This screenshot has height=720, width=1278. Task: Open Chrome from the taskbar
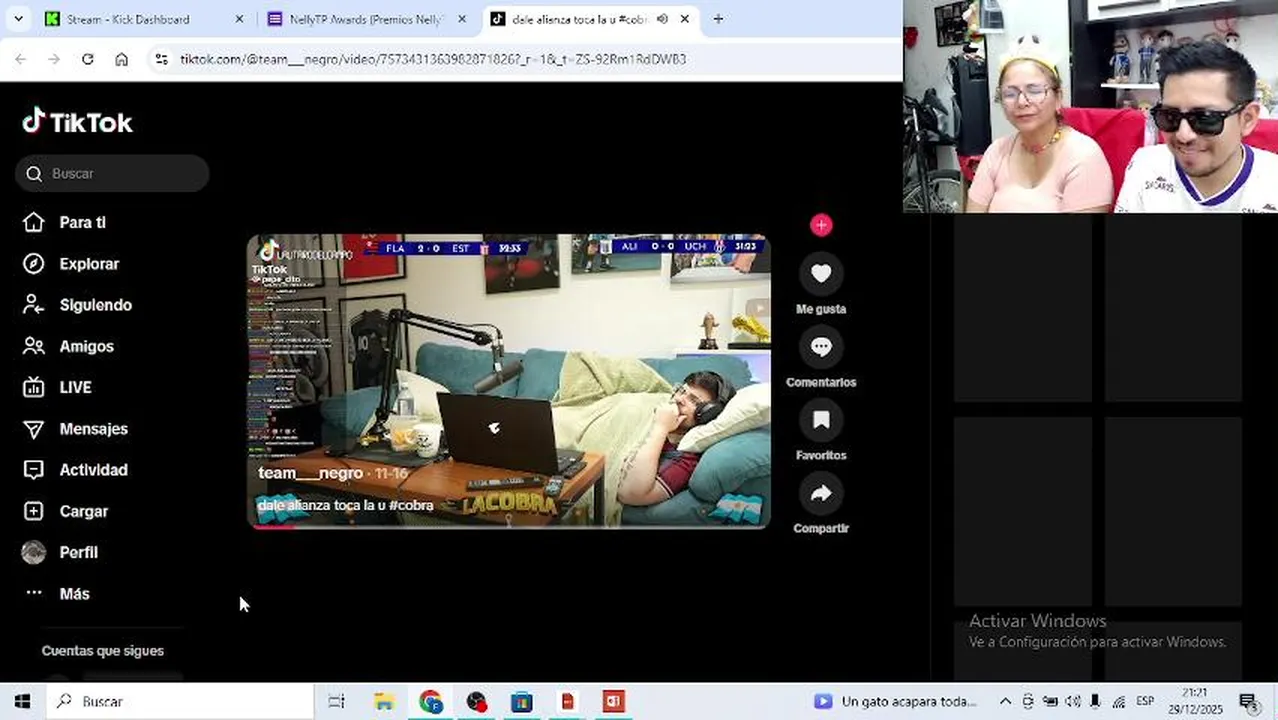pyautogui.click(x=431, y=701)
